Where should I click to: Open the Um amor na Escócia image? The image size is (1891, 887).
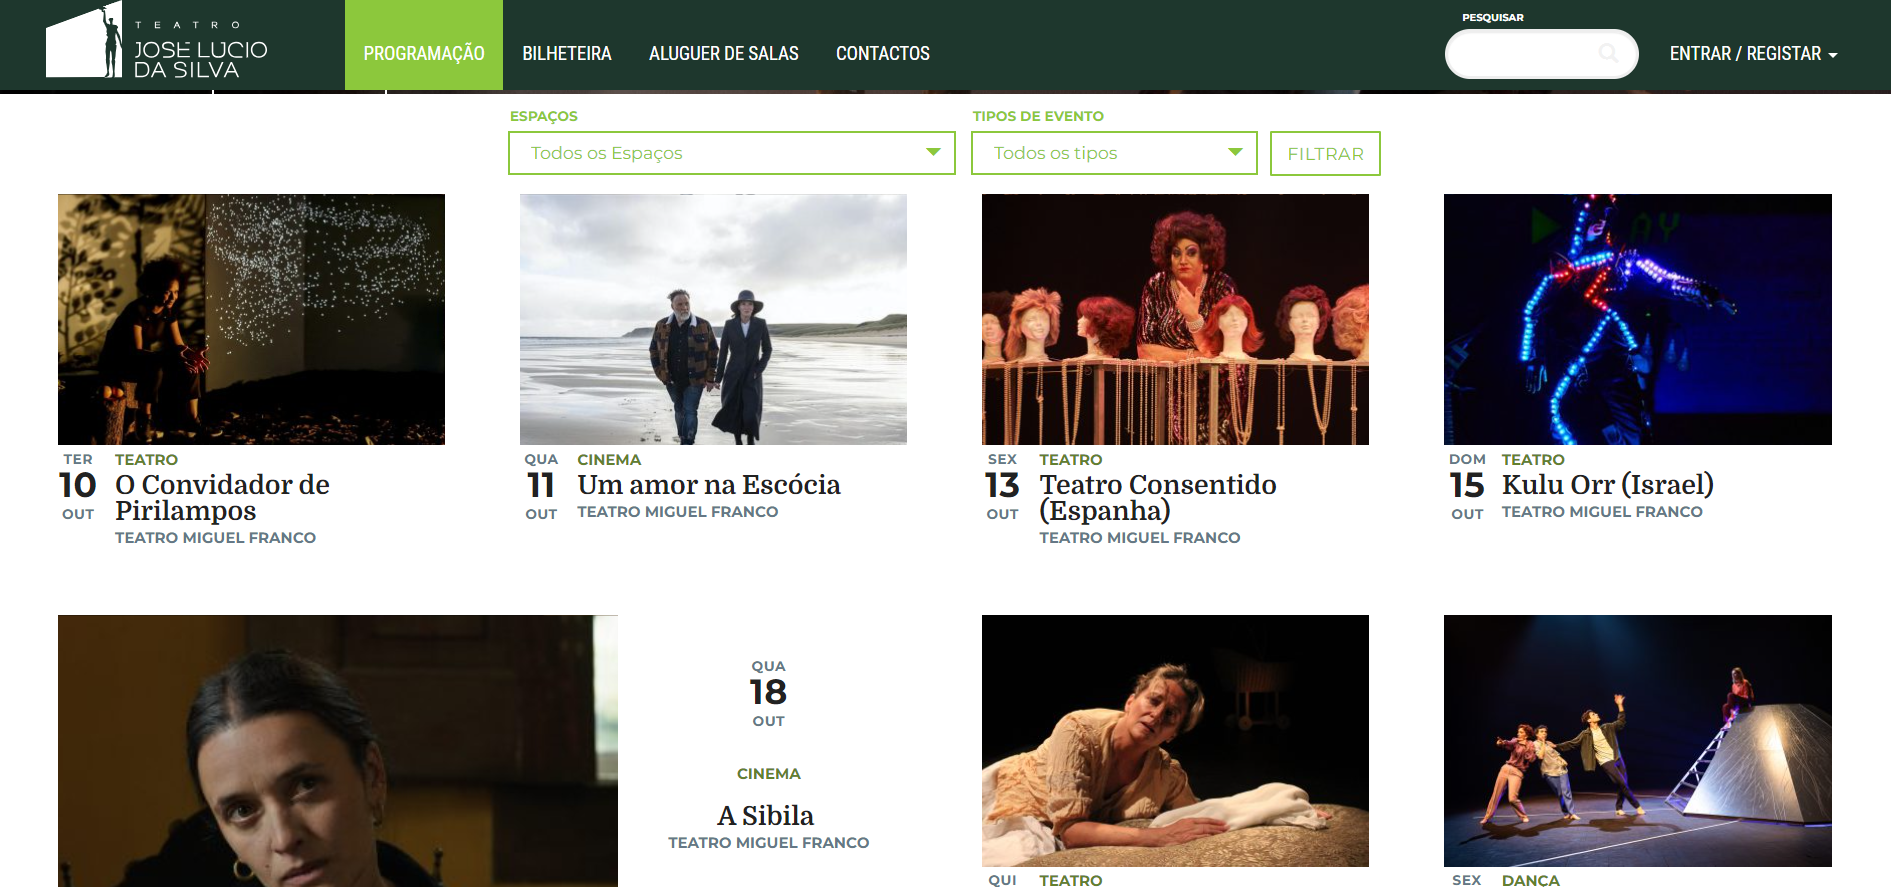click(713, 319)
